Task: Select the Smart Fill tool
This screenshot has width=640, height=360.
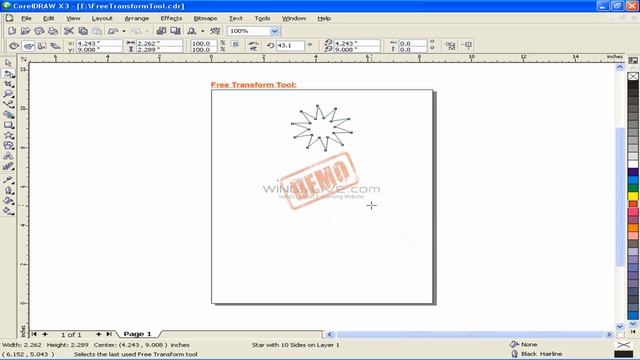Action: (8, 115)
